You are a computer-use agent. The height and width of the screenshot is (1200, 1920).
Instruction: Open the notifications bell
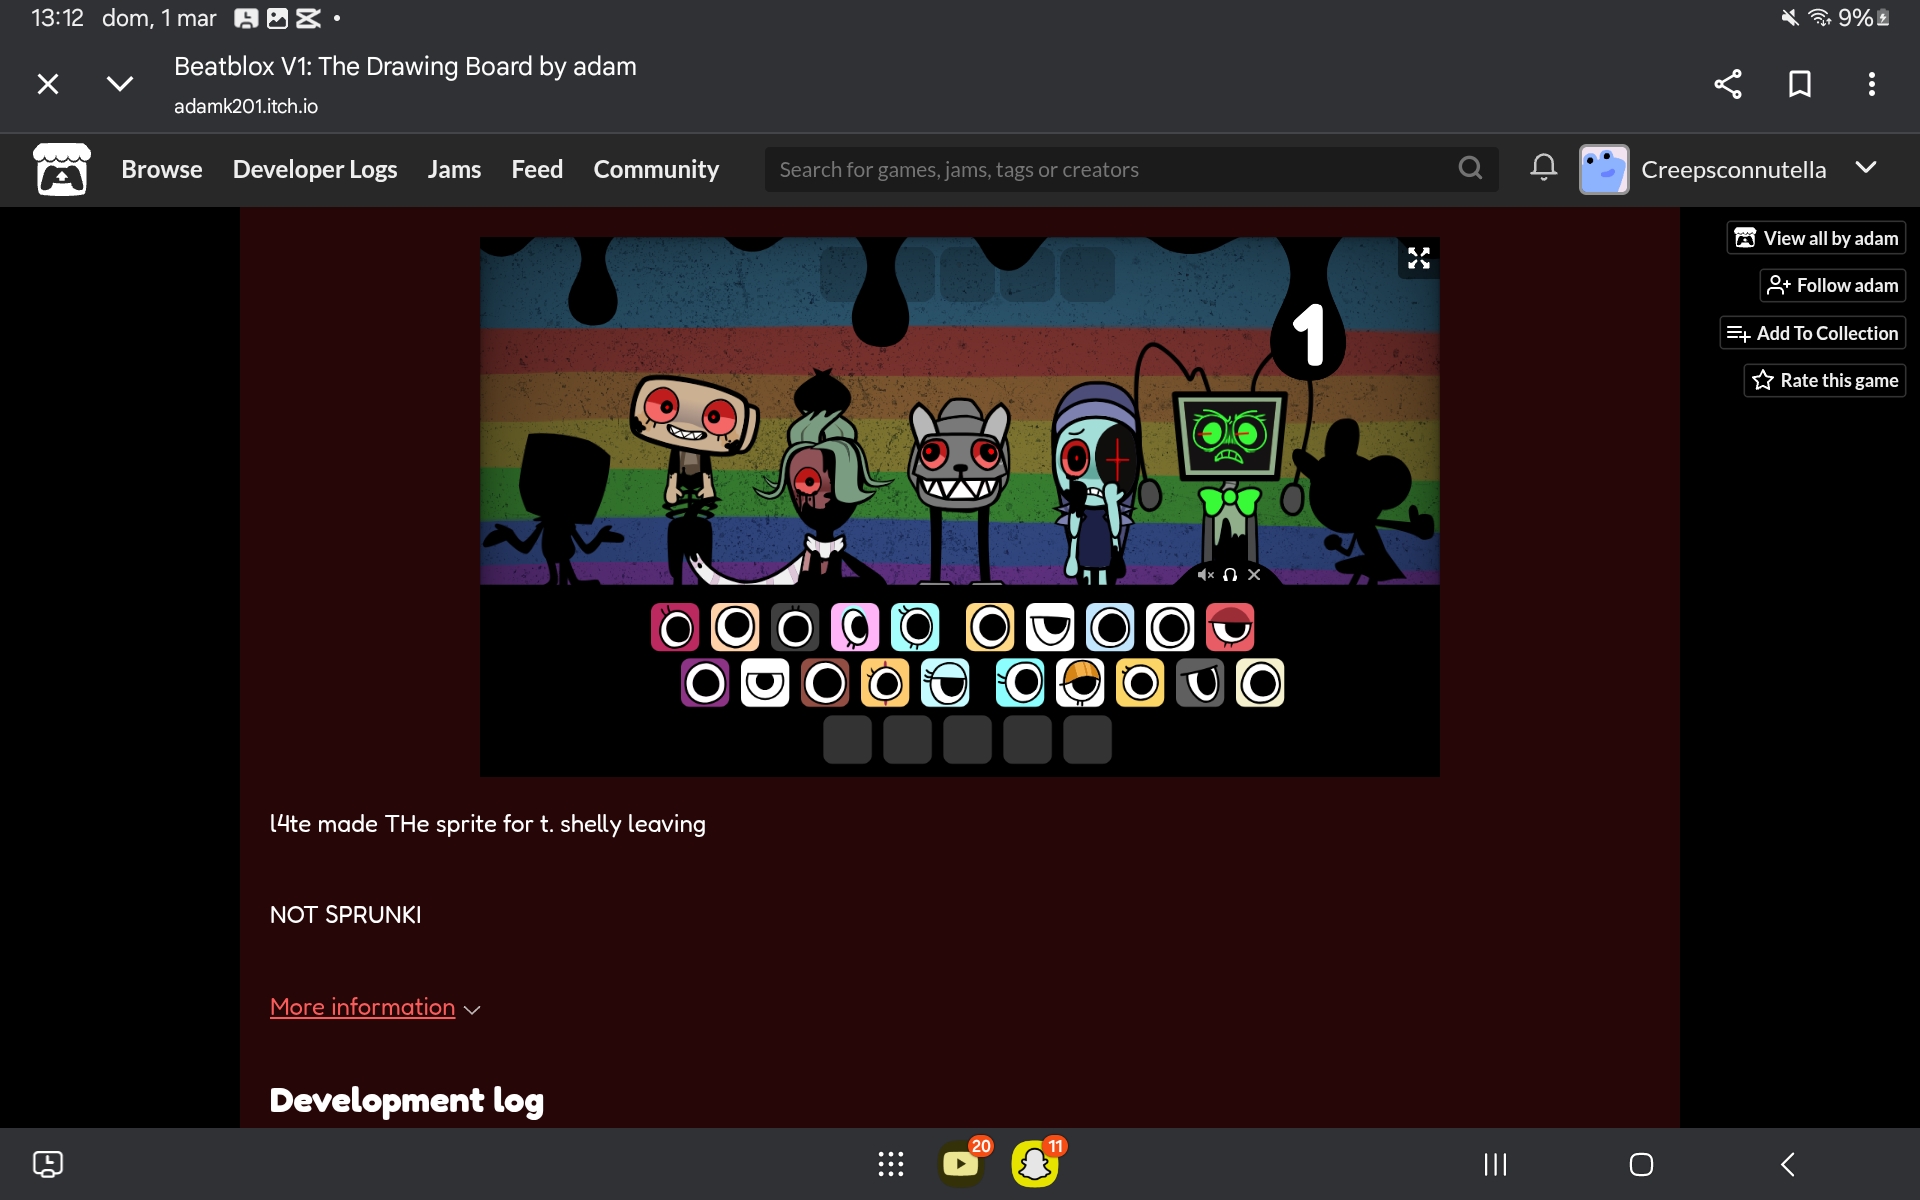click(x=1543, y=168)
